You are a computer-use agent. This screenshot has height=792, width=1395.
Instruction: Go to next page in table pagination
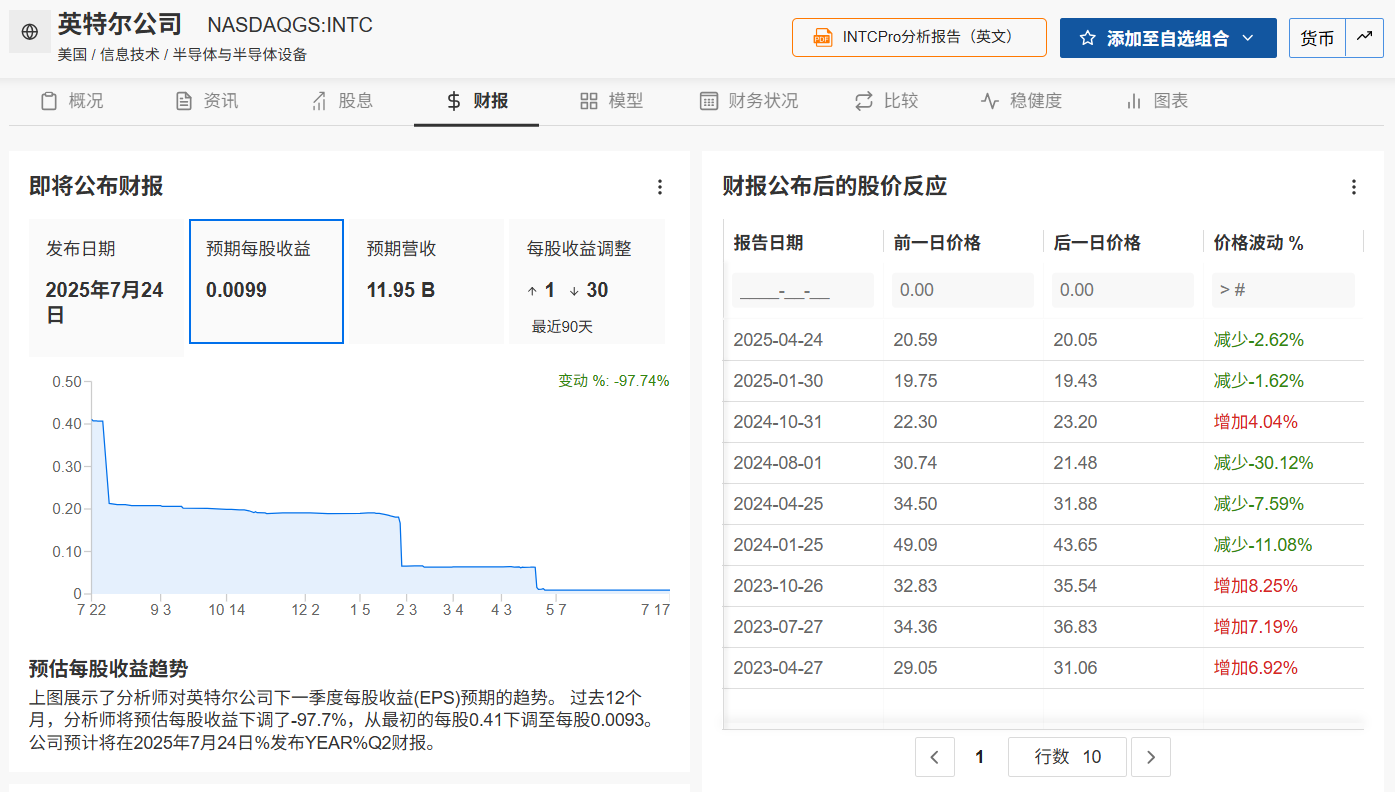1151,757
